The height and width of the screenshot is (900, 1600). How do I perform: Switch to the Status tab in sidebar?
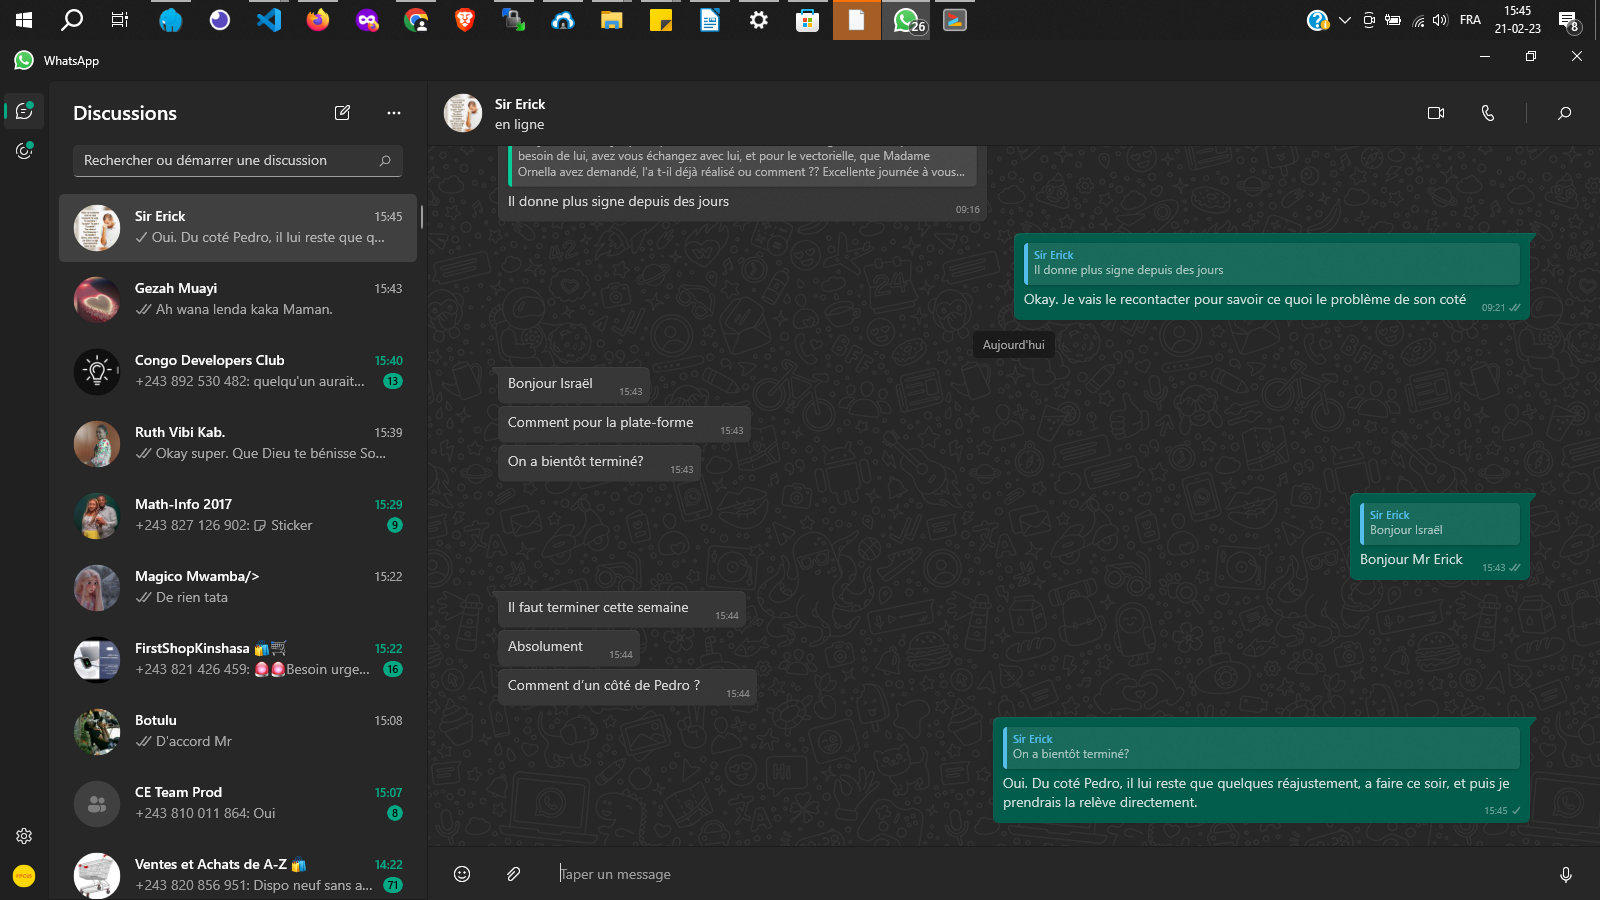[24, 151]
